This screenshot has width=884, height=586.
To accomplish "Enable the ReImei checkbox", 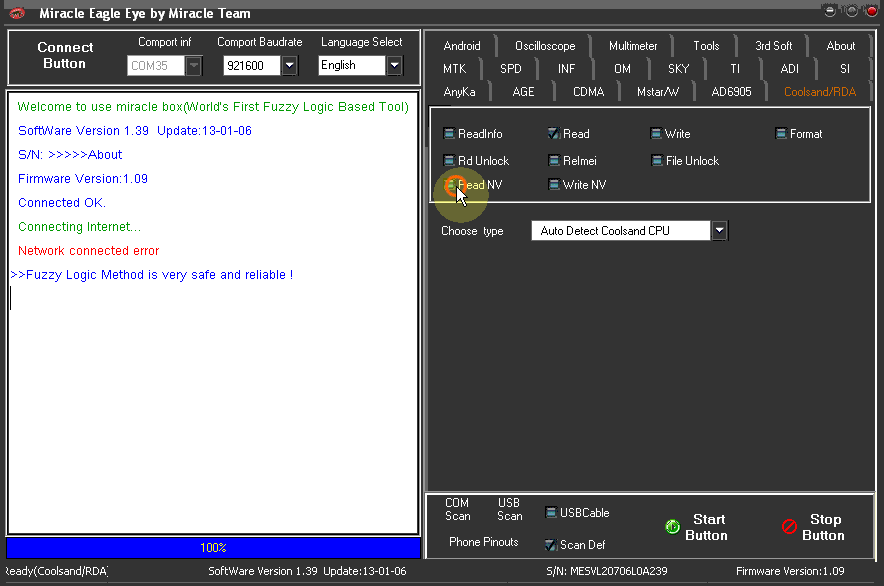I will point(554,161).
